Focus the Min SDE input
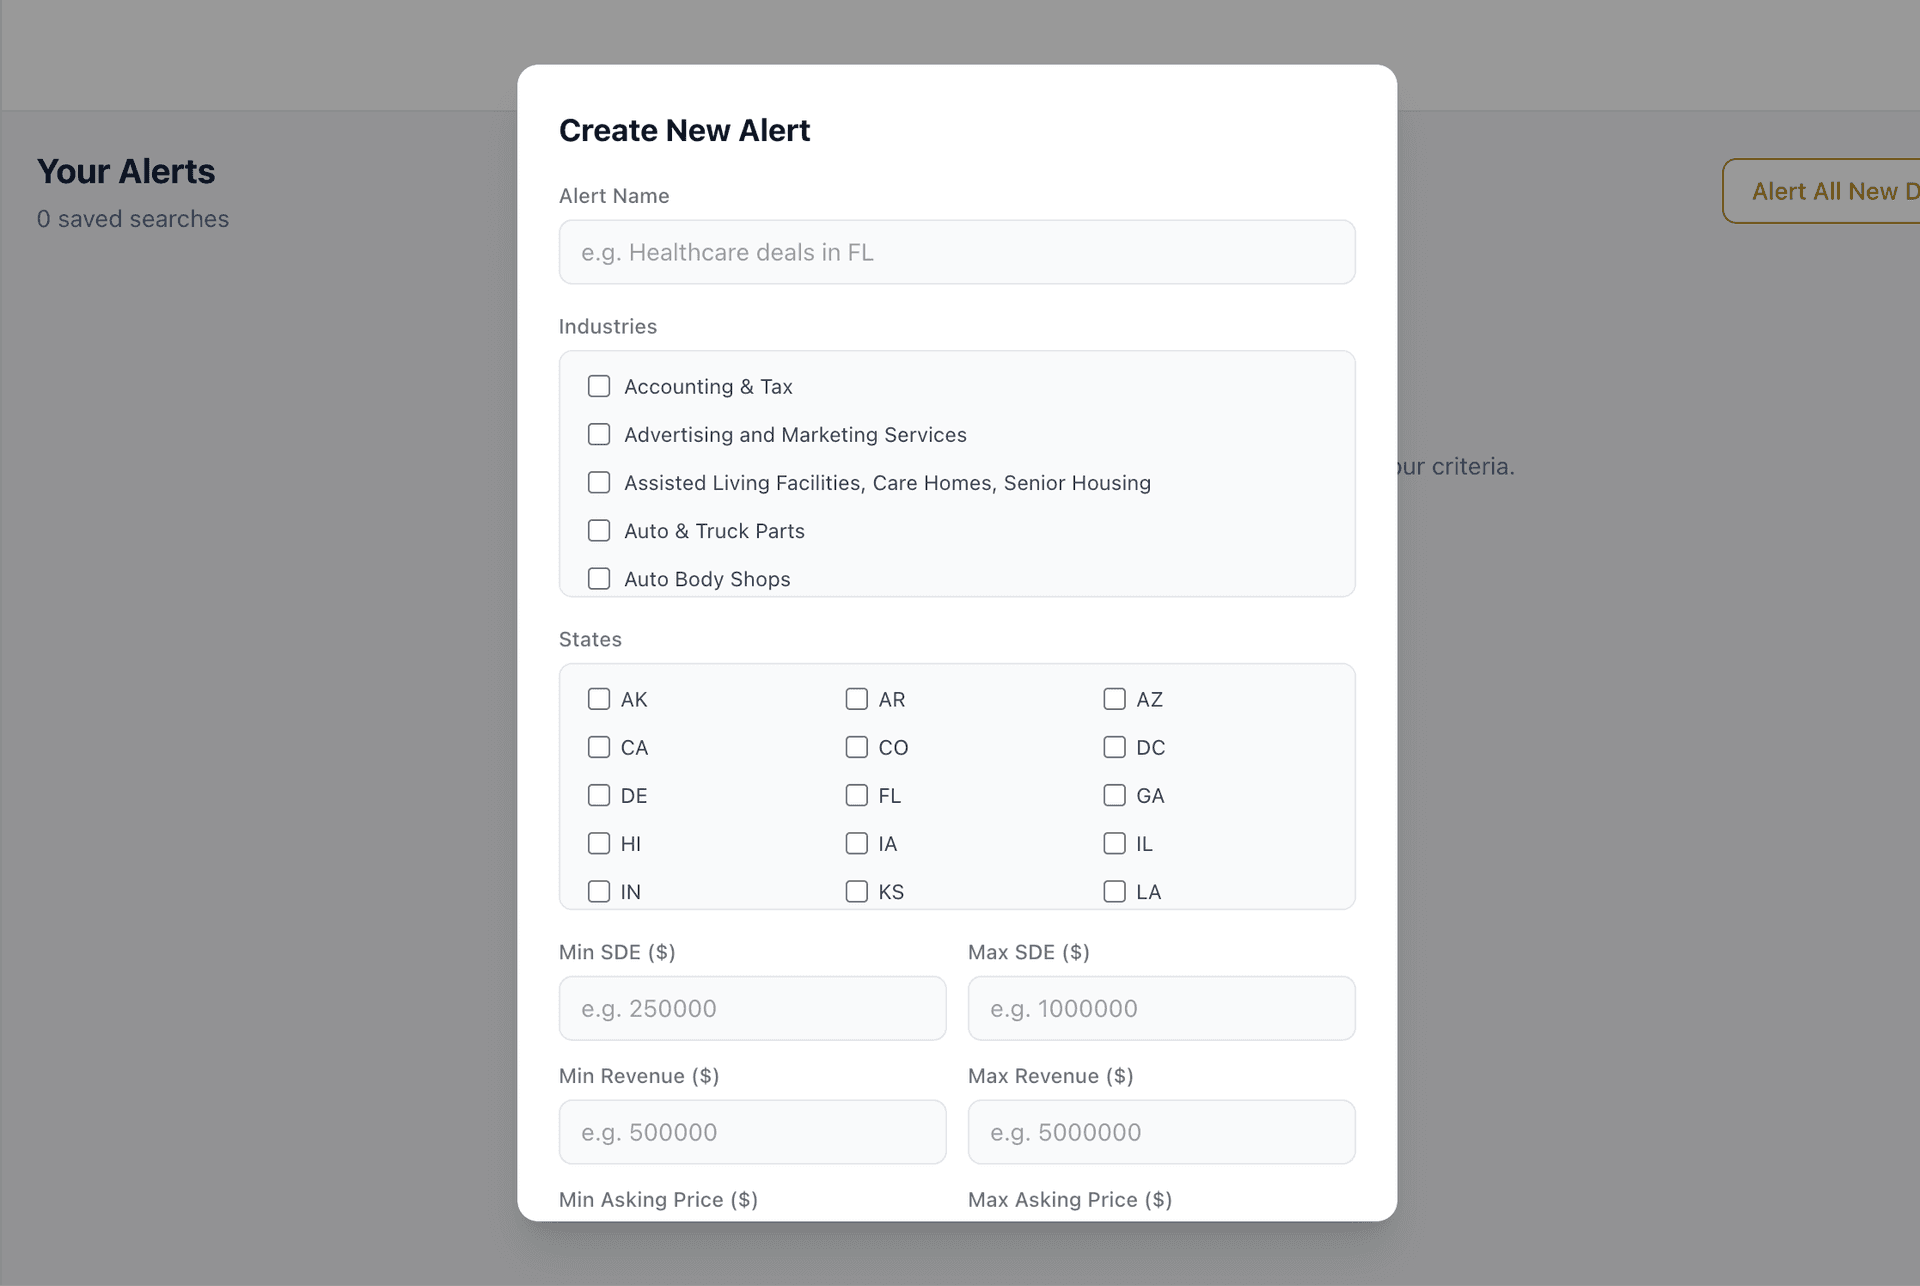Viewport: 1920px width, 1286px height. click(752, 1008)
